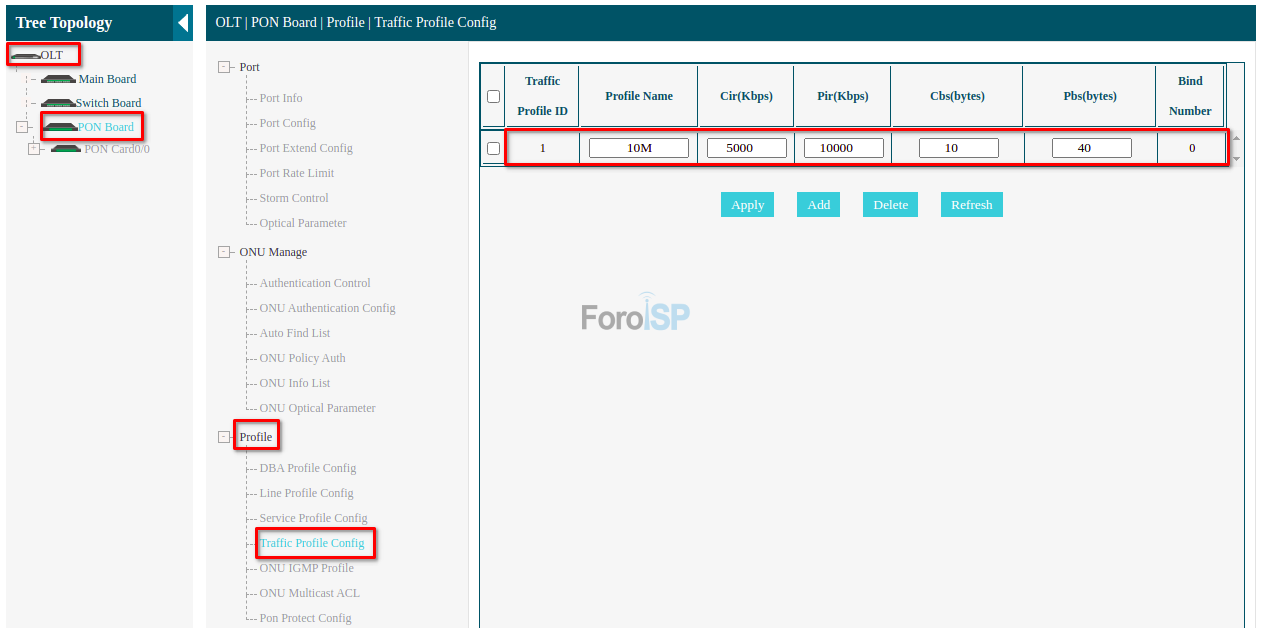1273x628 pixels.
Task: Expand the PON Card0/0 tree node
Action: 34,149
